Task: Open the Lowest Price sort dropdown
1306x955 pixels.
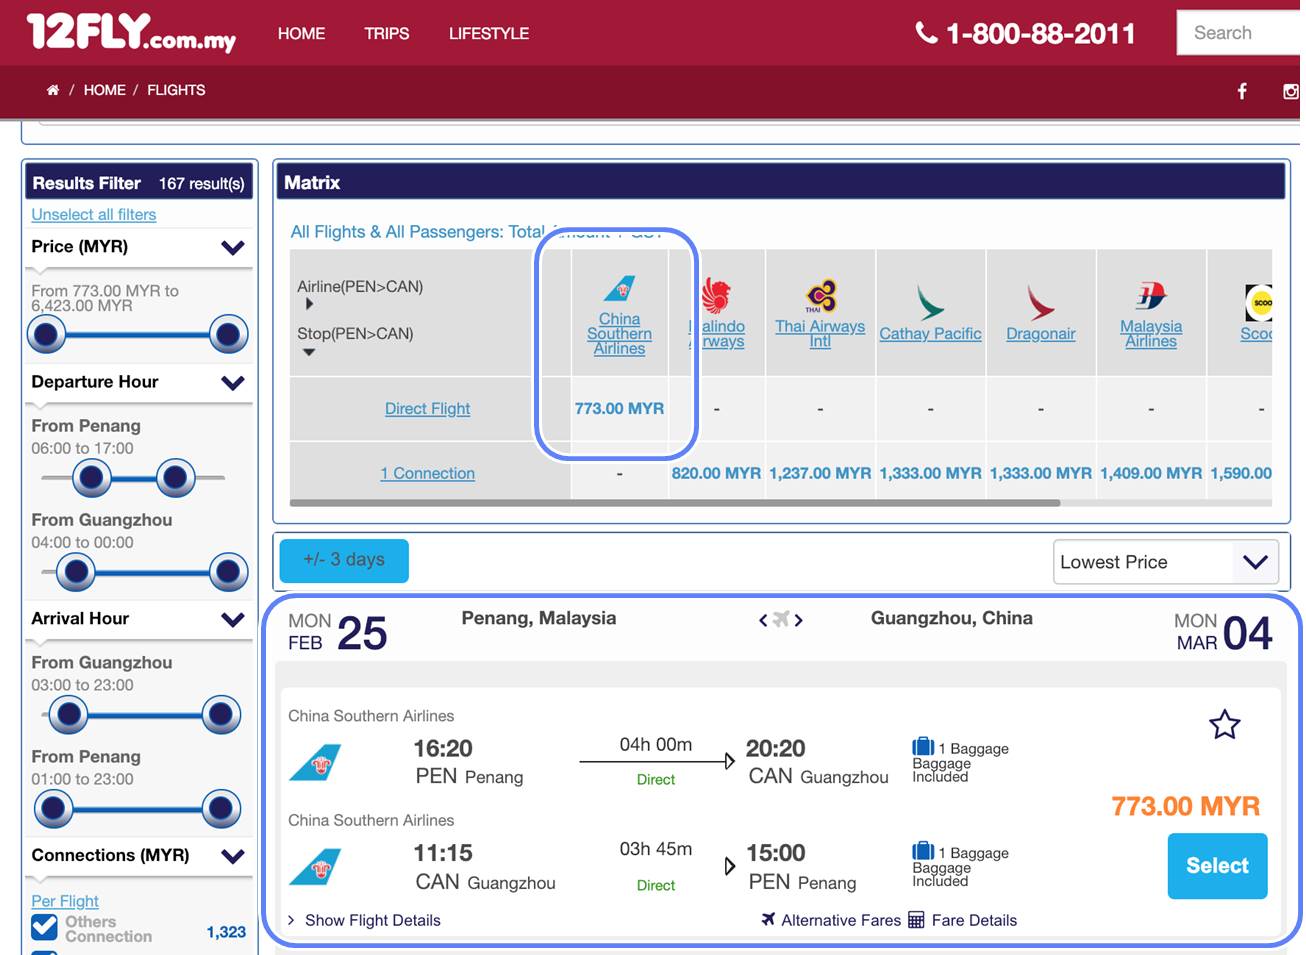Action: [1165, 562]
